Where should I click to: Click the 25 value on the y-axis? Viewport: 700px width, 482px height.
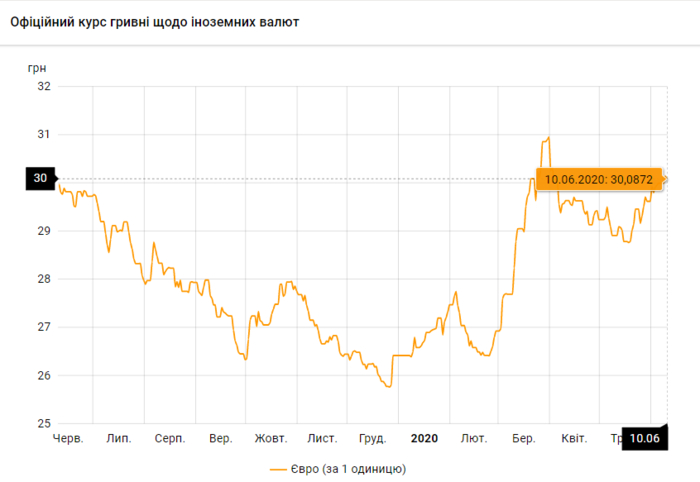coord(44,423)
